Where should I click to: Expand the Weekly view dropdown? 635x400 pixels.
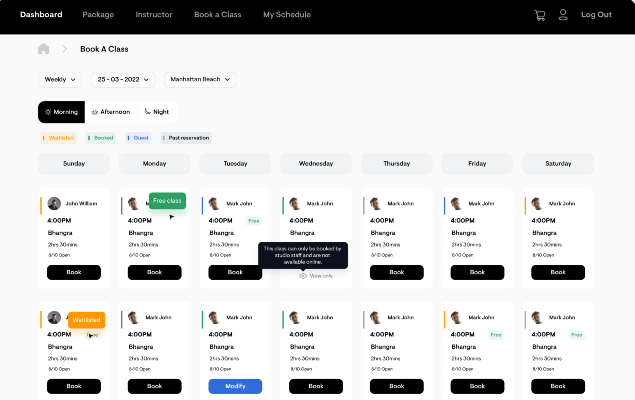point(60,79)
